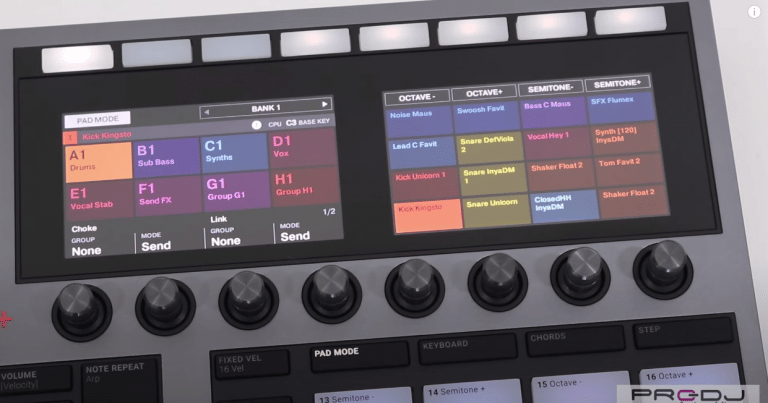Select the Synth [120] InyaDM pad
This screenshot has width=768, height=403.
(625, 139)
